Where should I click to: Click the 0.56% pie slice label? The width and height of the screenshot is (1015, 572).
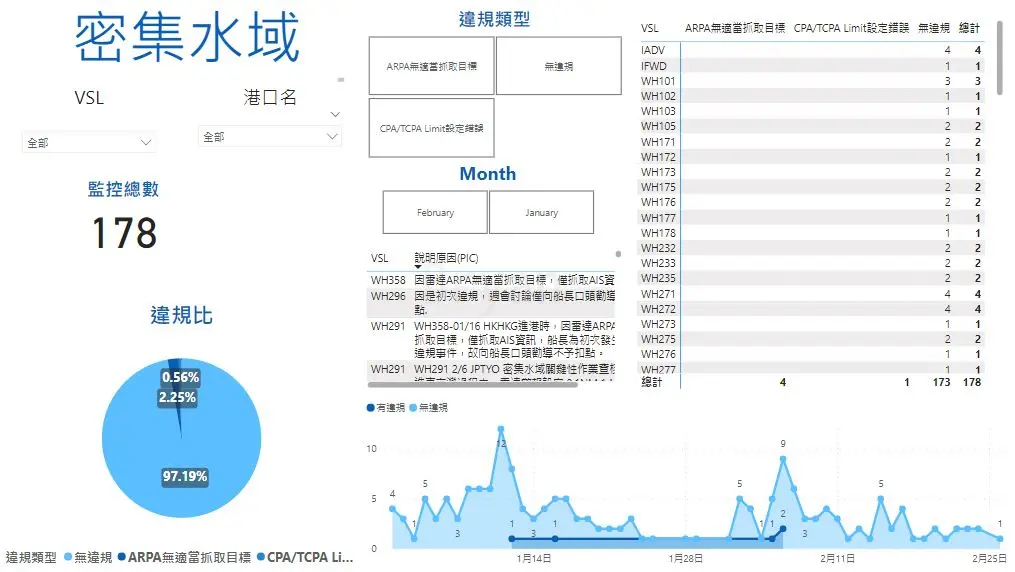tap(181, 377)
